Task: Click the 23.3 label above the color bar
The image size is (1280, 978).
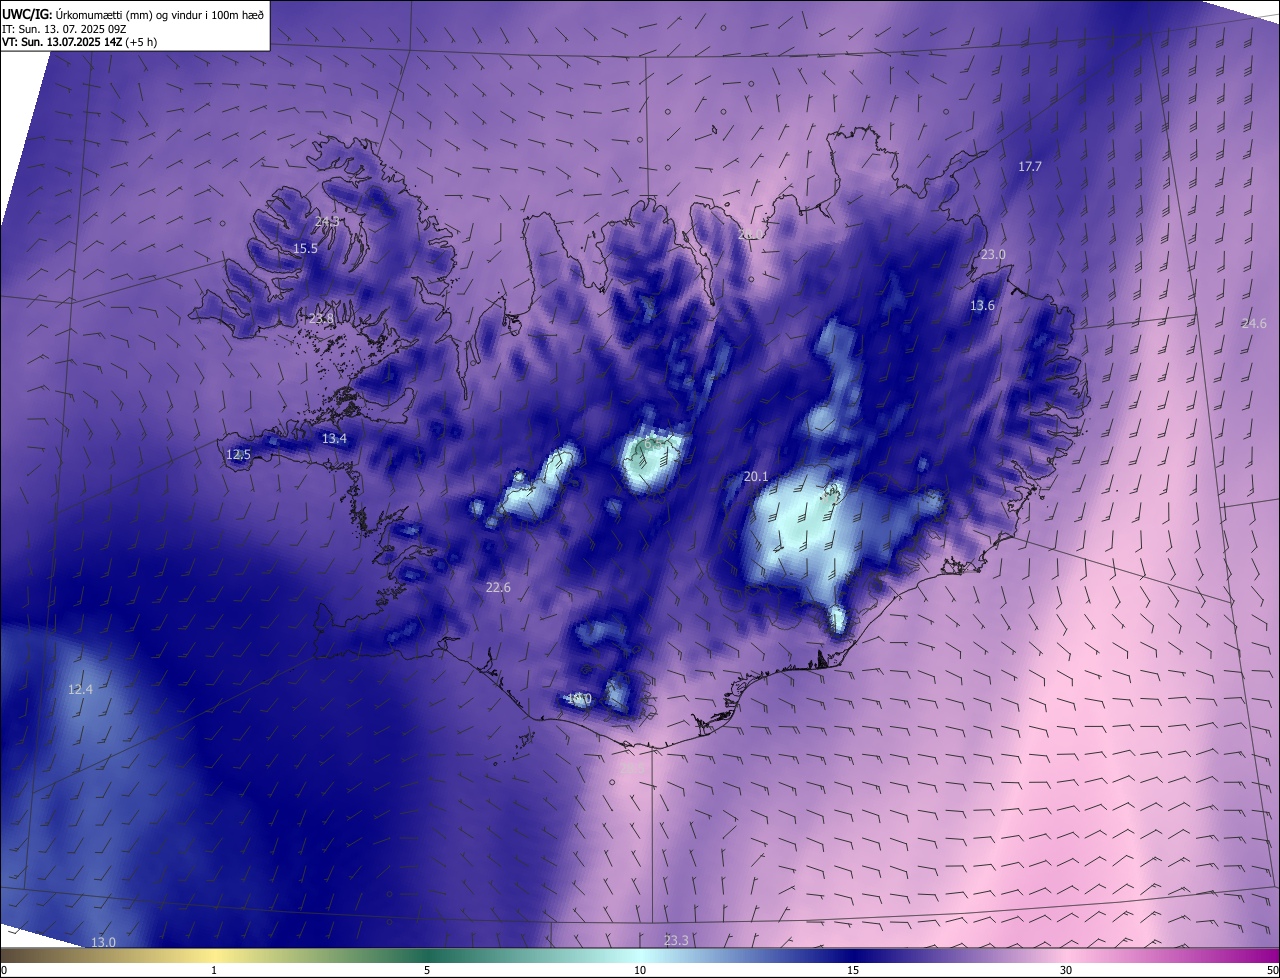Action: 676,940
